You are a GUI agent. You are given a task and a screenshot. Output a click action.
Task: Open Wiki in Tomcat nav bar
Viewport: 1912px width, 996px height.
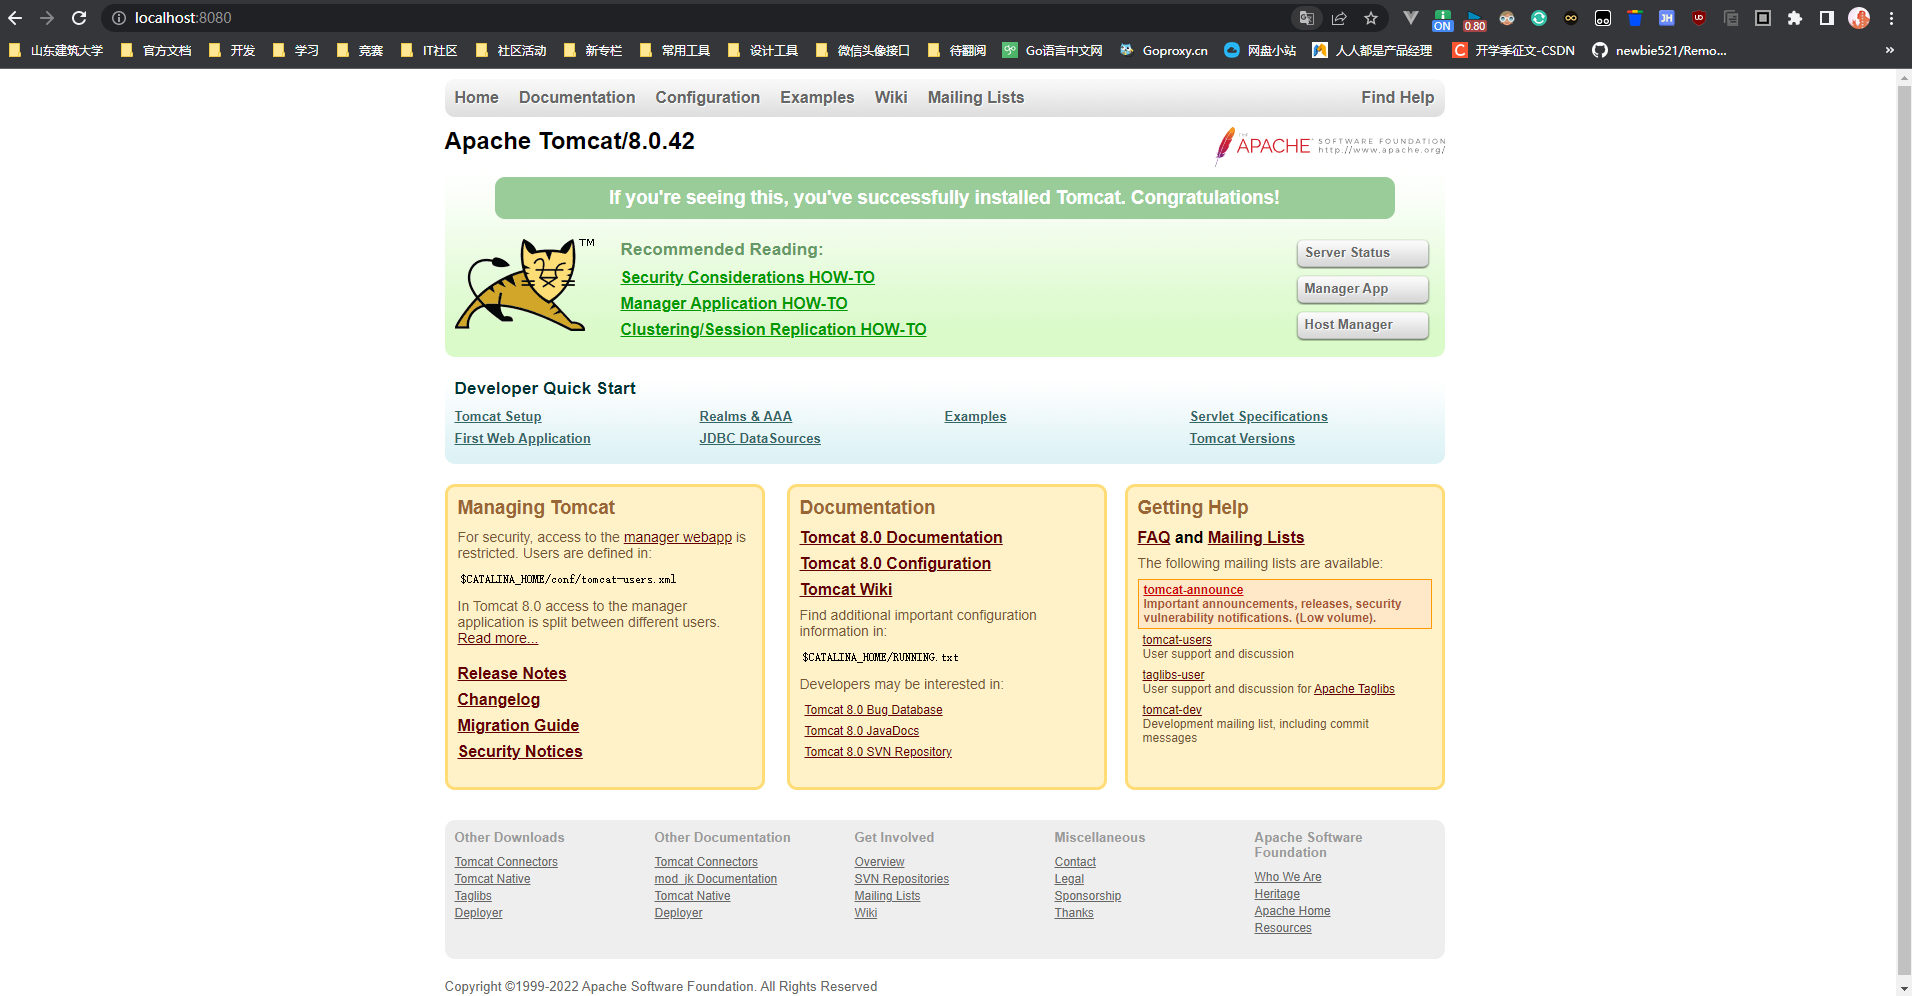(891, 97)
